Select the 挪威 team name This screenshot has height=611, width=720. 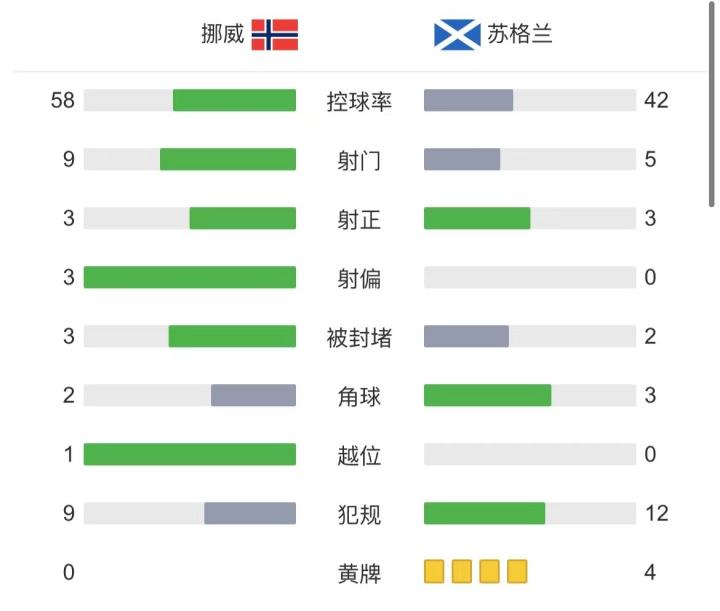[x=222, y=35]
